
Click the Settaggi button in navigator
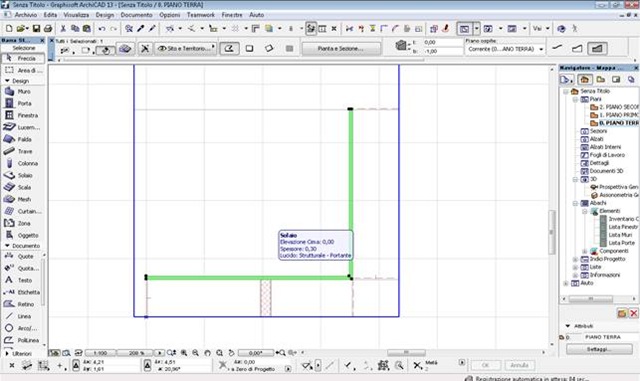tap(599, 350)
